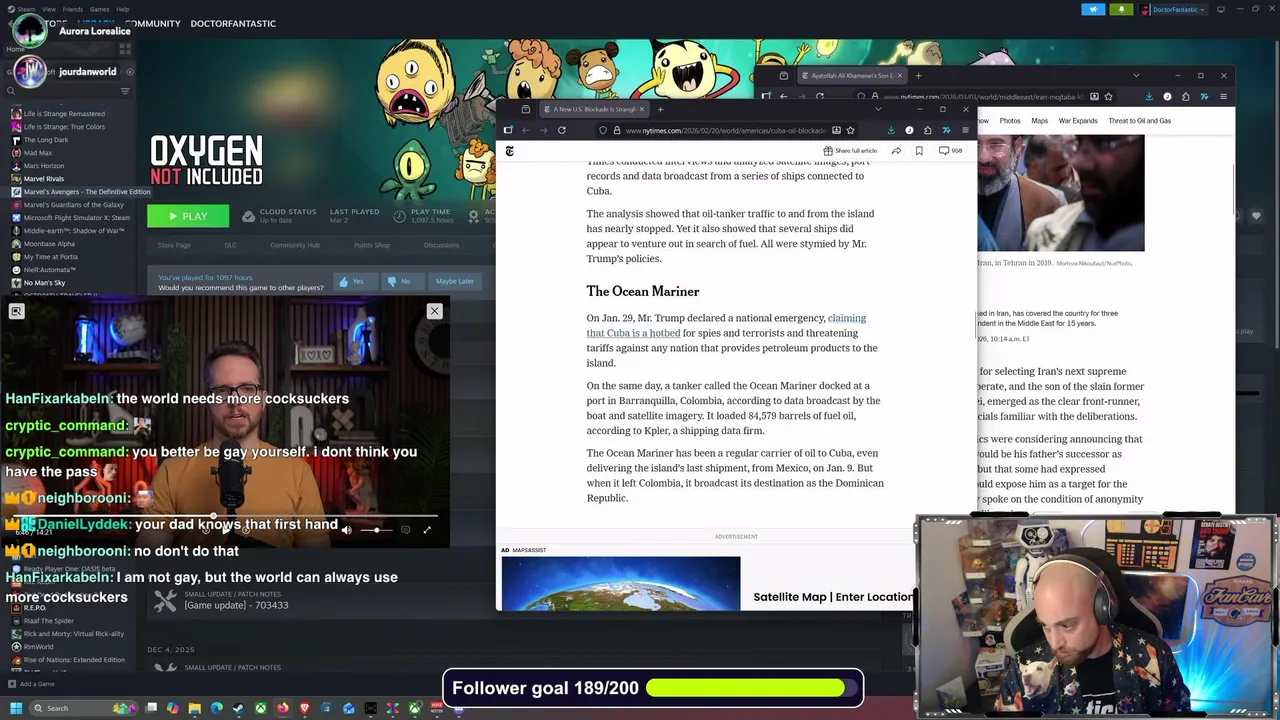Image resolution: width=1280 pixels, height=720 pixels.
Task: Open Steam Games menu
Action: [100, 9]
